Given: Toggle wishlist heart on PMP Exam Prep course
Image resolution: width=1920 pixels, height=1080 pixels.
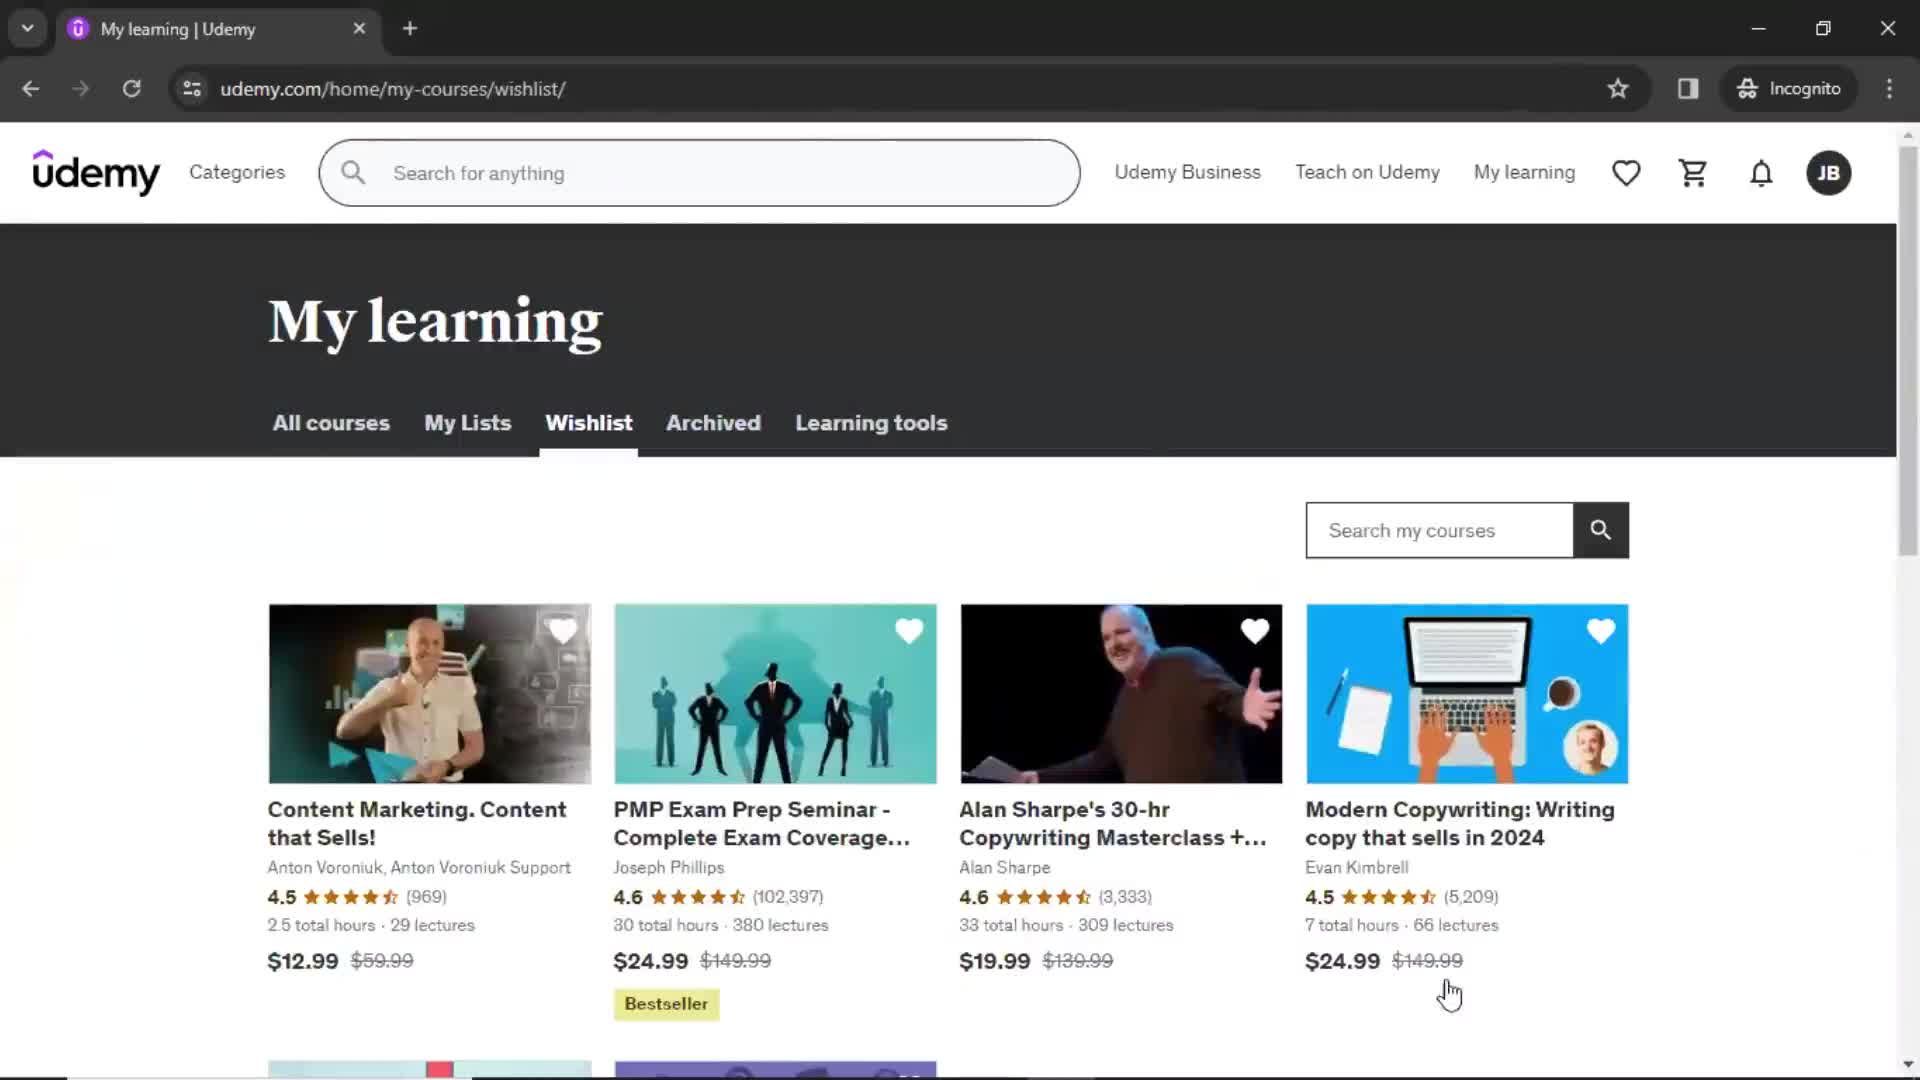Looking at the screenshot, I should [909, 630].
